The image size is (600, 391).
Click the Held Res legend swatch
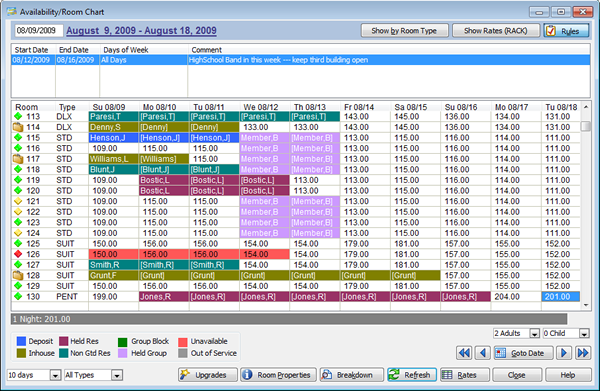click(x=64, y=341)
